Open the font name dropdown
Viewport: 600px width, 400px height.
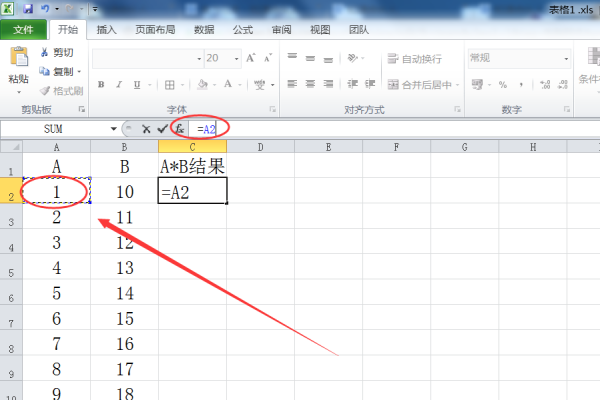tap(199, 59)
